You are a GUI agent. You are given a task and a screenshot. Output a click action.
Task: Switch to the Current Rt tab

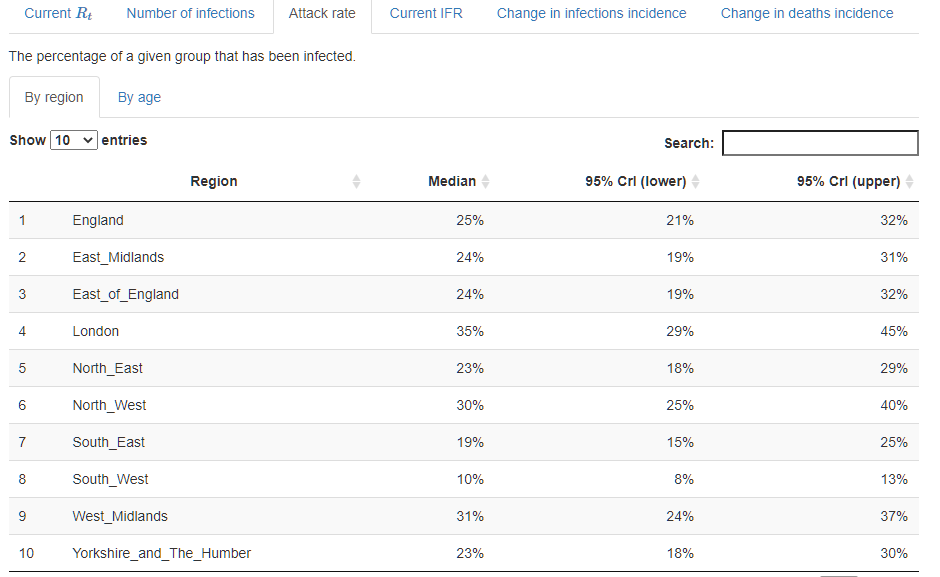pos(58,13)
